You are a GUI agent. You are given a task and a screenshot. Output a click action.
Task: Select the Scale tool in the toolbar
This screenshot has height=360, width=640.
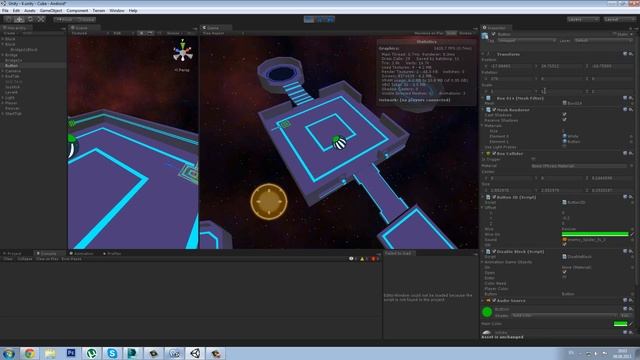tap(41, 19)
